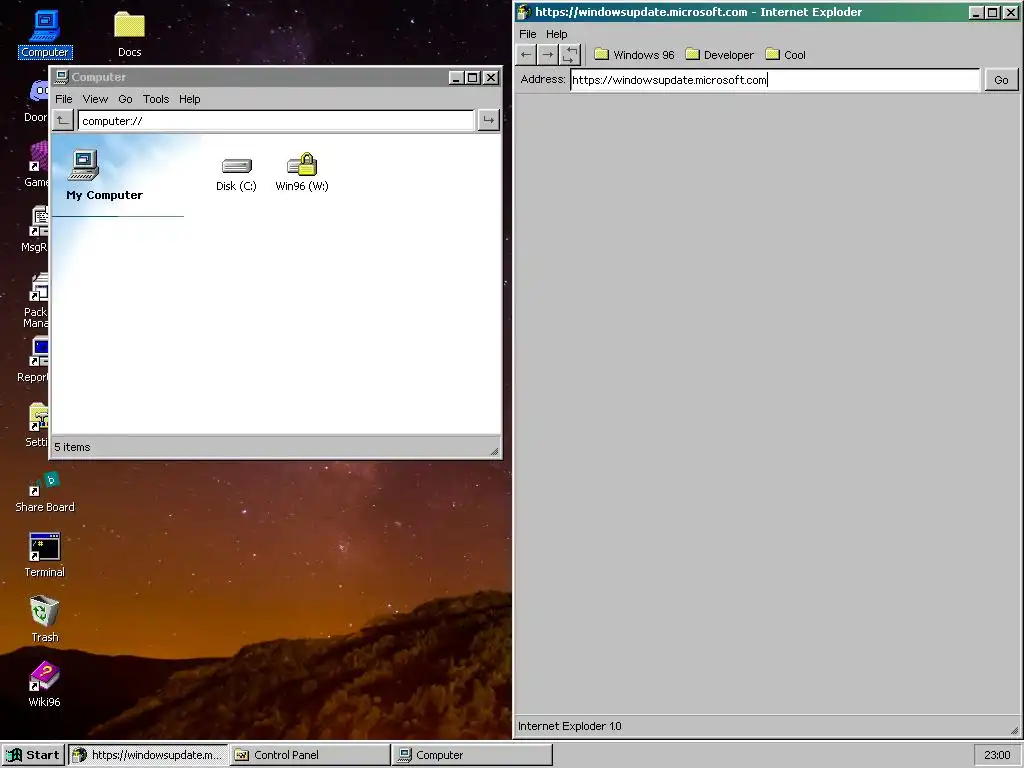Screen dimensions: 1024x768
Task: Go forward in Internet Exploder
Action: point(548,55)
